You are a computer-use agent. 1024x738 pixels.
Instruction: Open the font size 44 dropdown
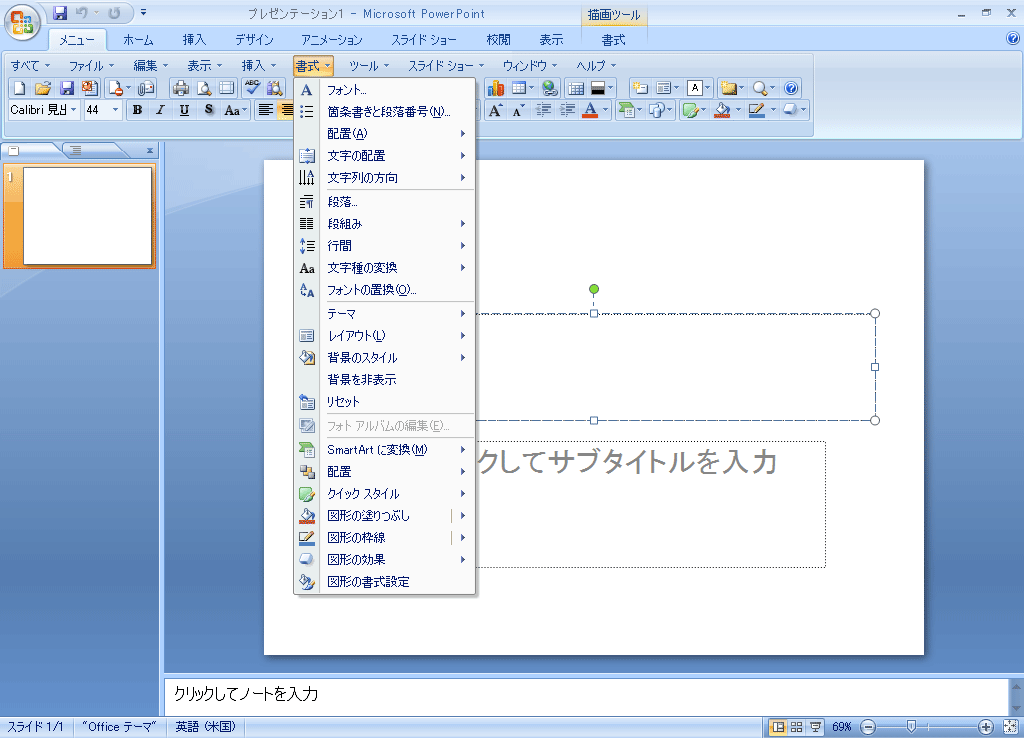point(116,110)
